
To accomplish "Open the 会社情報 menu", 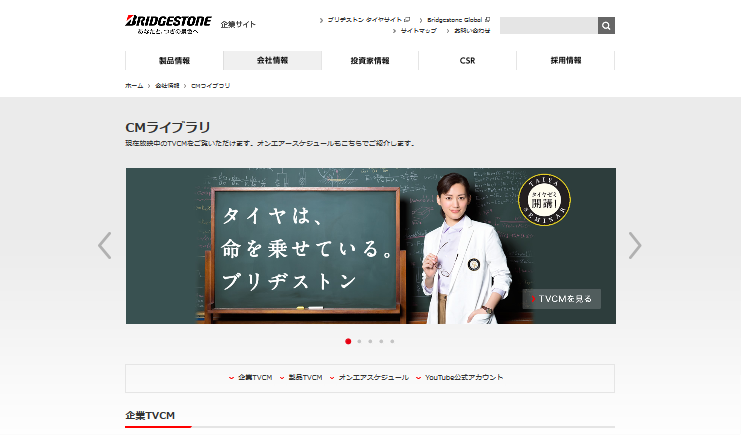I will pos(272,61).
